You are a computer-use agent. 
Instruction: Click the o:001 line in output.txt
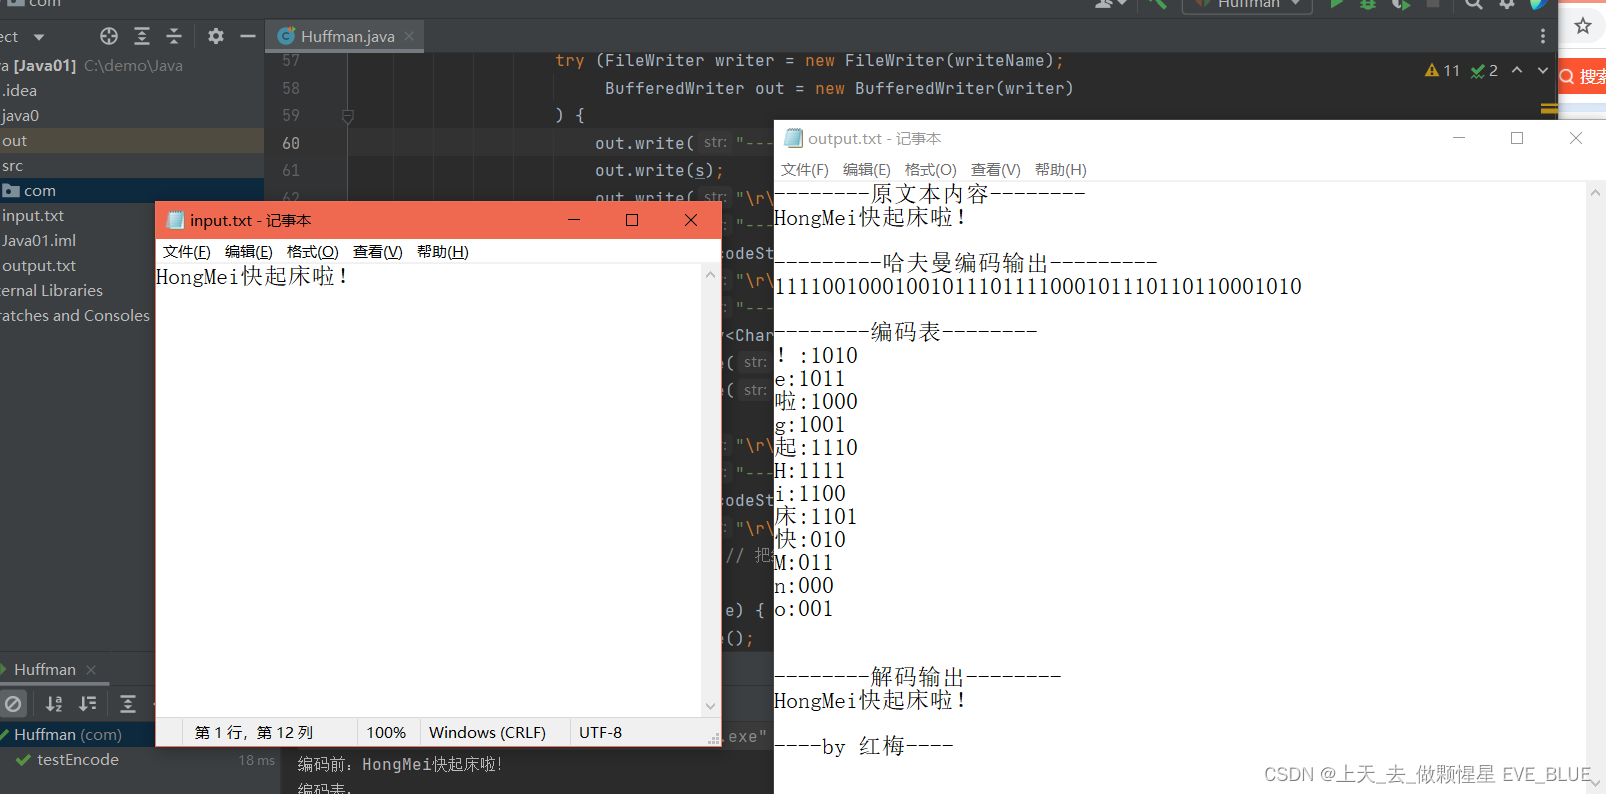804,609
